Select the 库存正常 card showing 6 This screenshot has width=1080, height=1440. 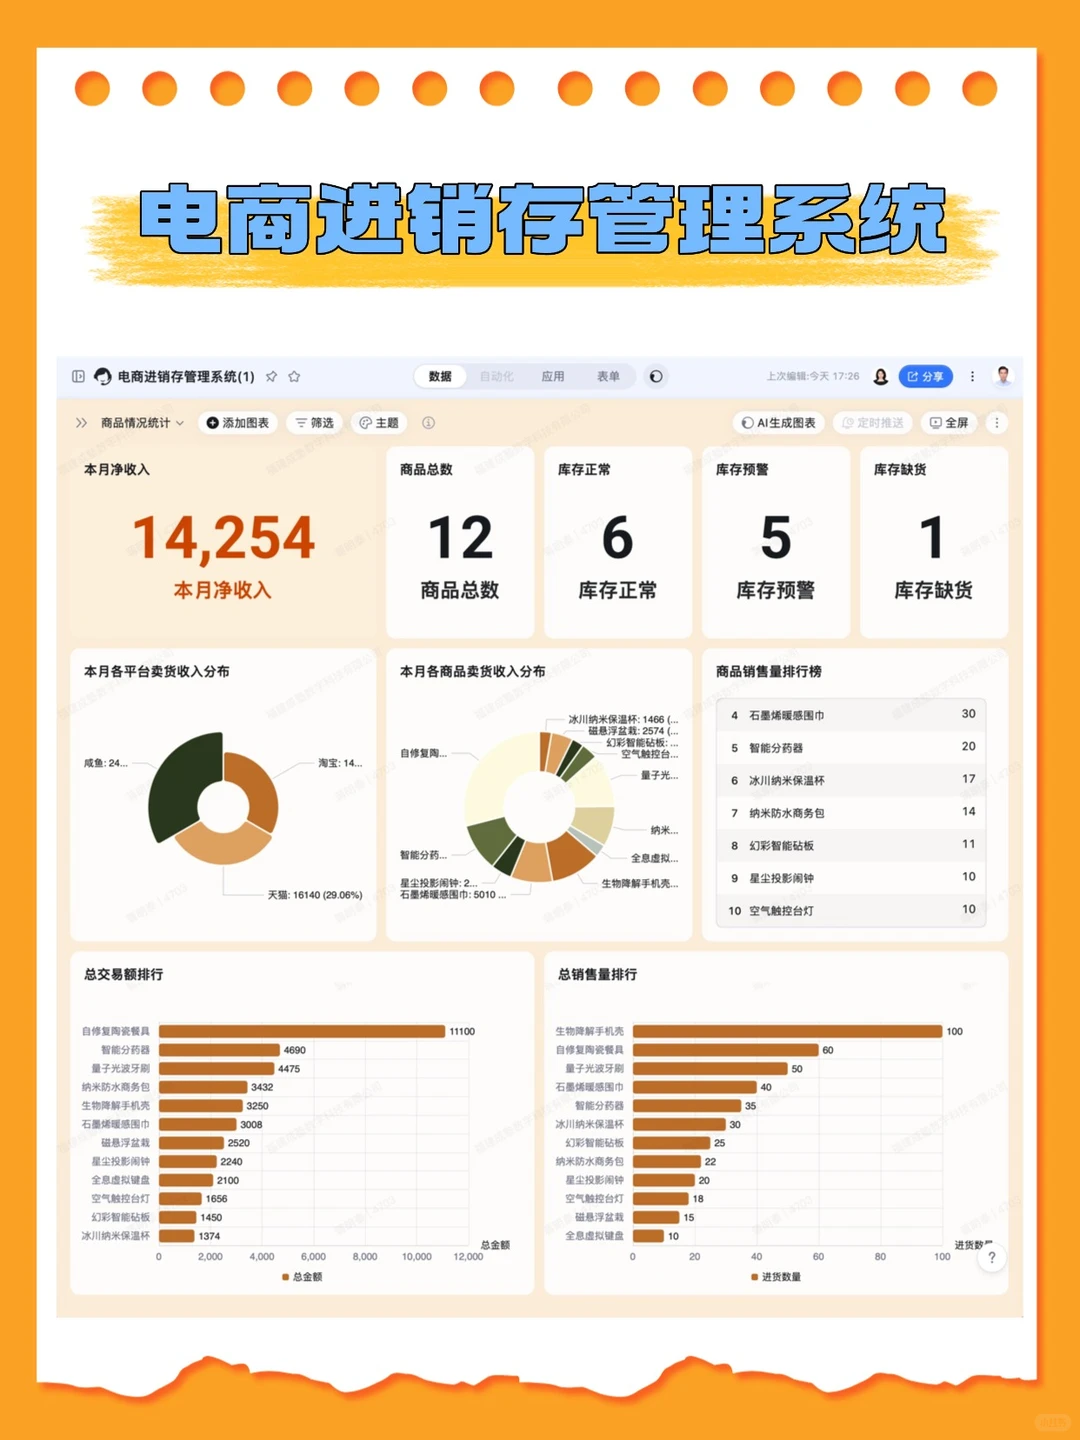618,542
